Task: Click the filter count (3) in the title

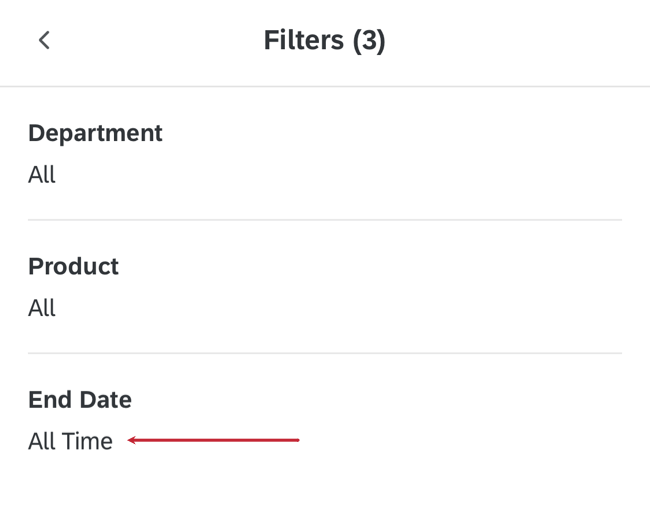Action: pyautogui.click(x=368, y=40)
